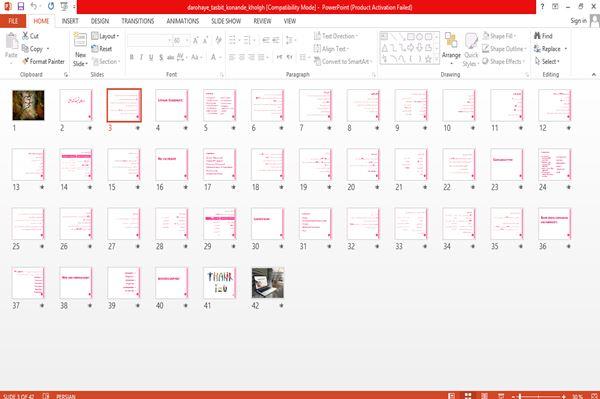Open PowerPoint Help question mark
600x399 pixels.
tap(542, 7)
